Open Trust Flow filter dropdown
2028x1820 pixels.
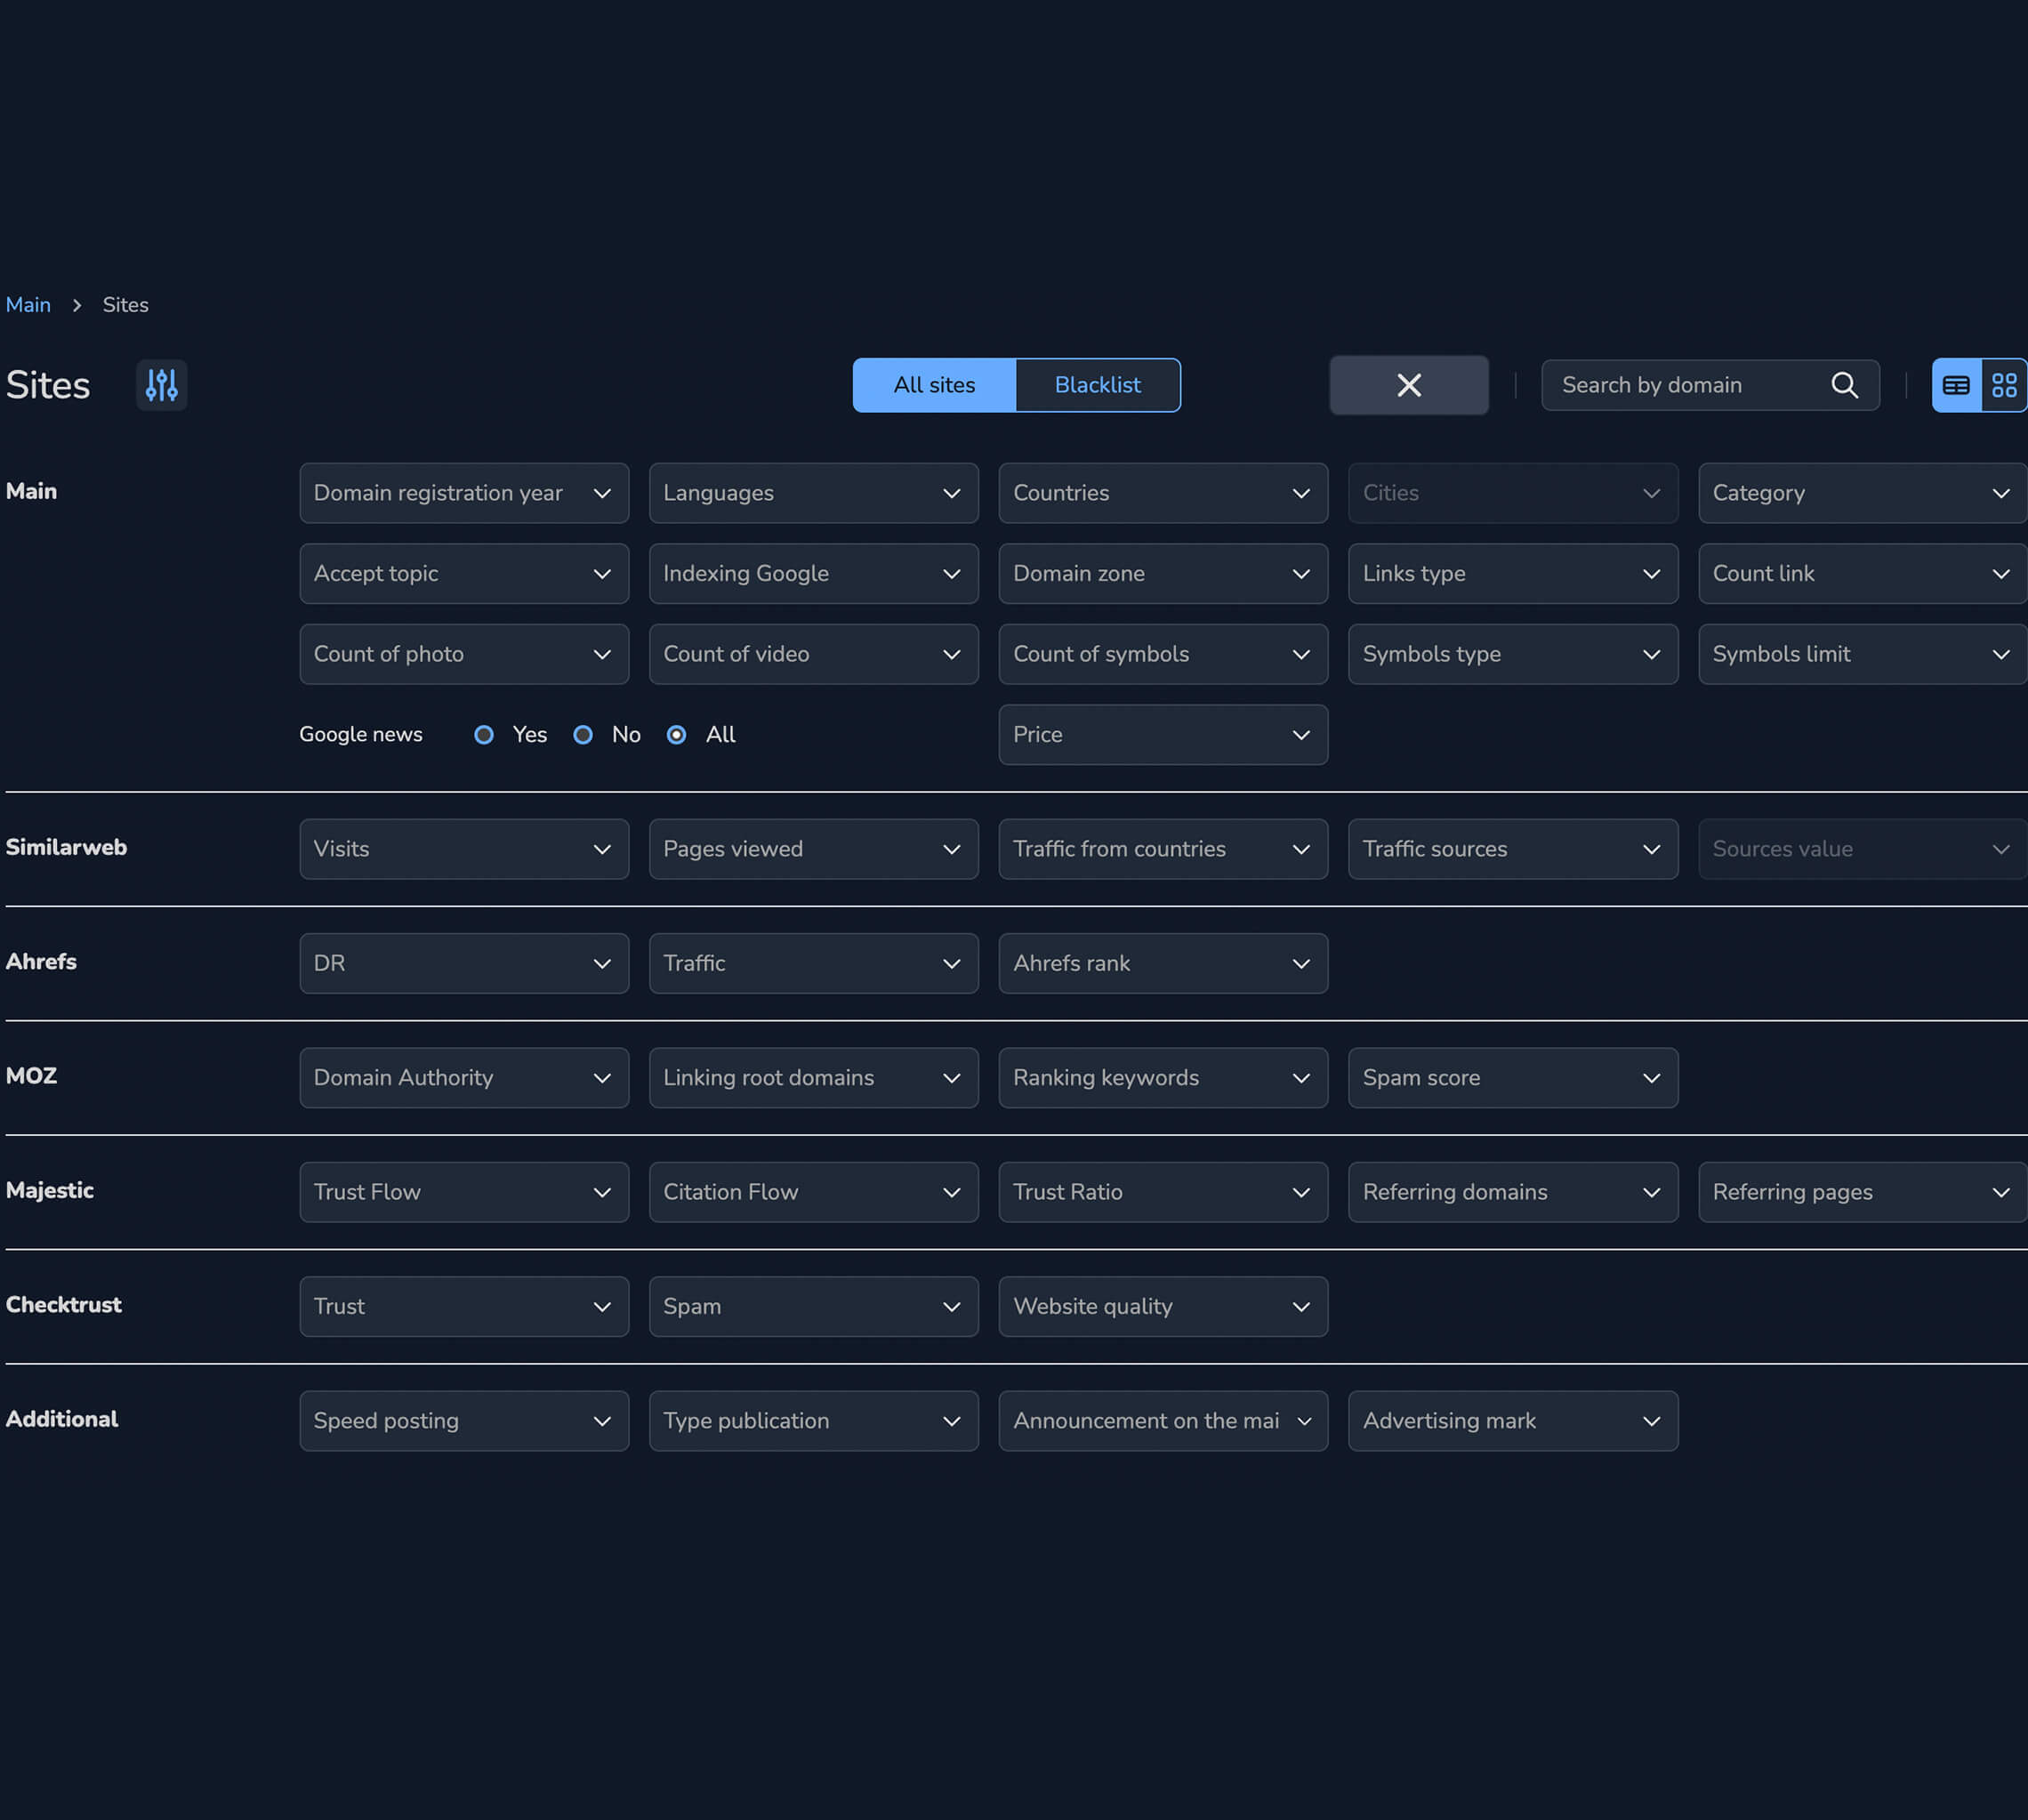463,1192
